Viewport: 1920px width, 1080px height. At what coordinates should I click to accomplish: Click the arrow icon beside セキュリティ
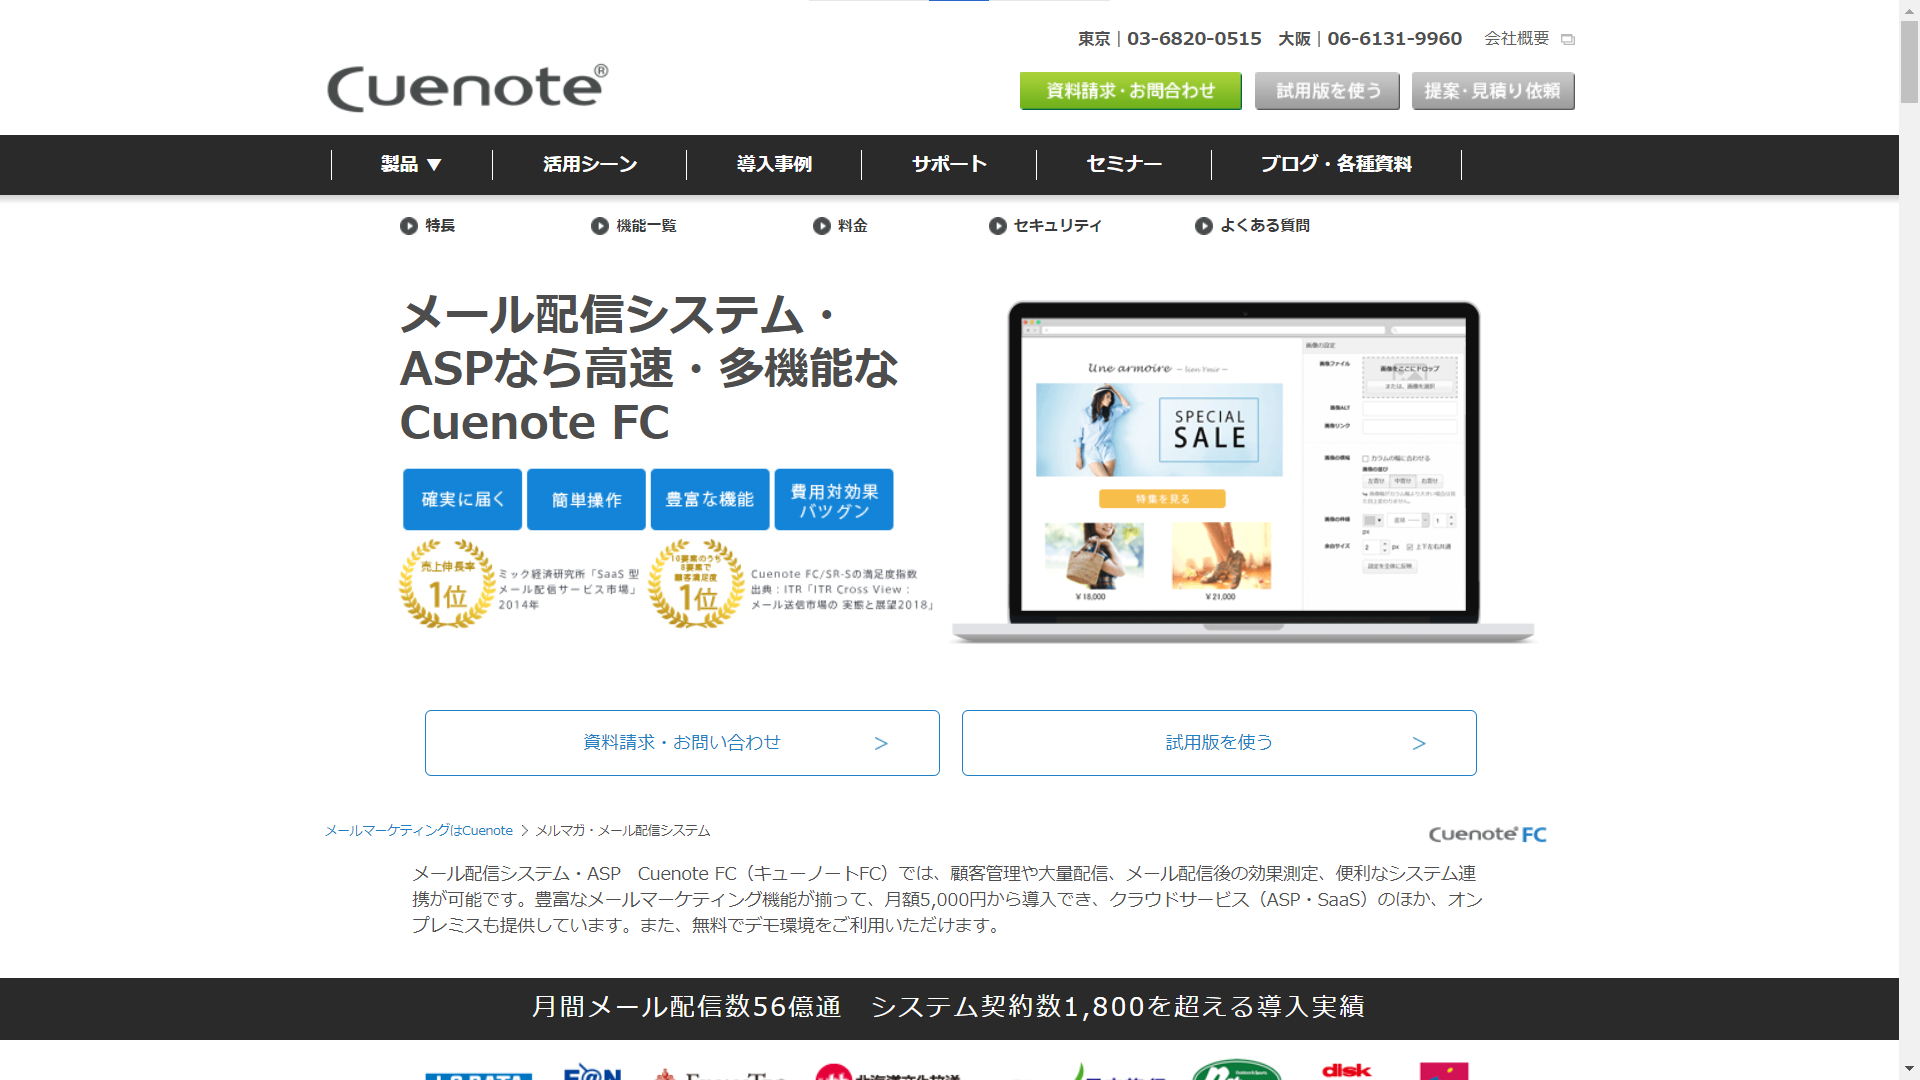click(x=998, y=226)
